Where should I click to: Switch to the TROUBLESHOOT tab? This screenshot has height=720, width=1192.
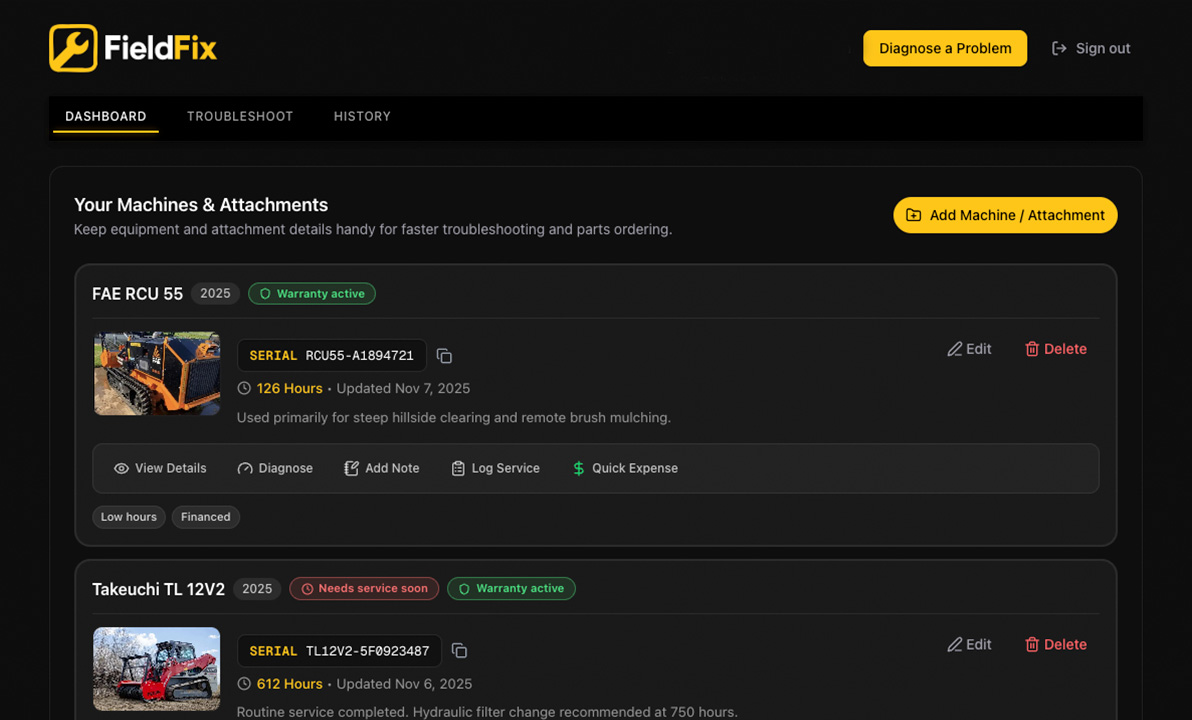click(240, 116)
